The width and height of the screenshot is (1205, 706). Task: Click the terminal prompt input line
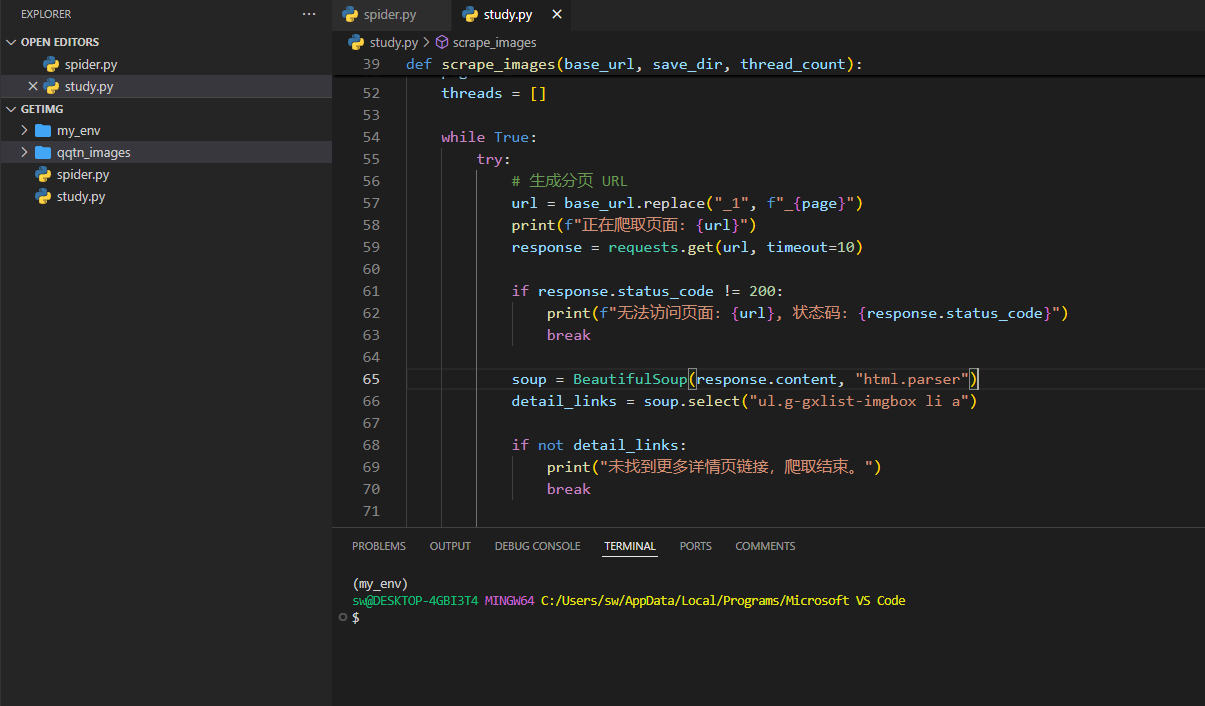pyautogui.click(x=600, y=618)
